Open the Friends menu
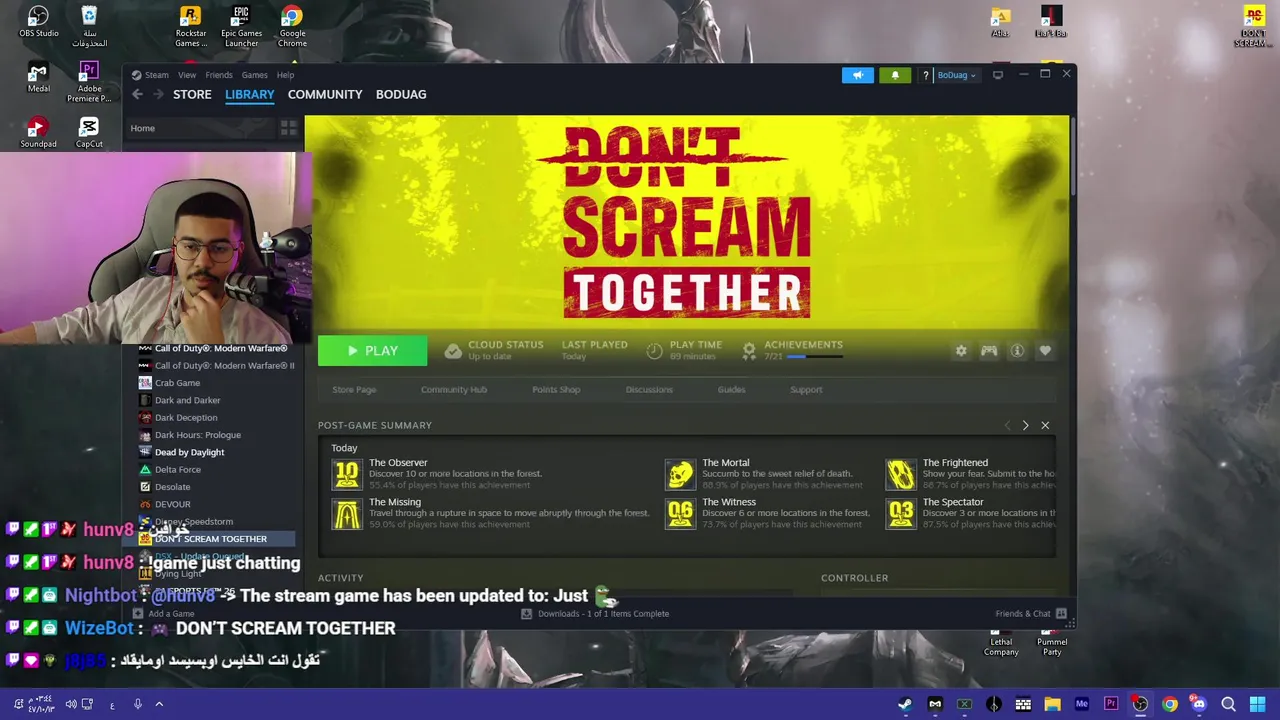The image size is (1280, 720). tap(218, 75)
